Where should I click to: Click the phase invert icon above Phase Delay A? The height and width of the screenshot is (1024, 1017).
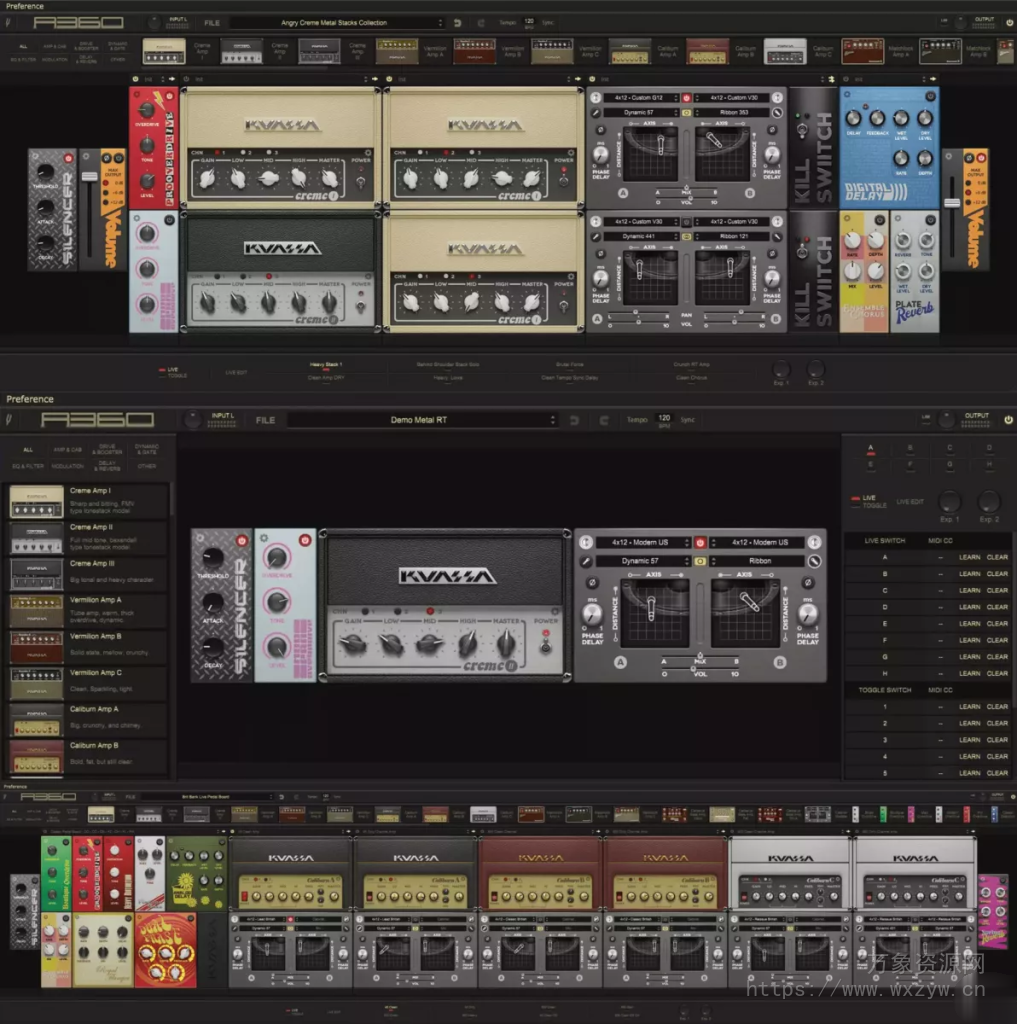coord(593,583)
